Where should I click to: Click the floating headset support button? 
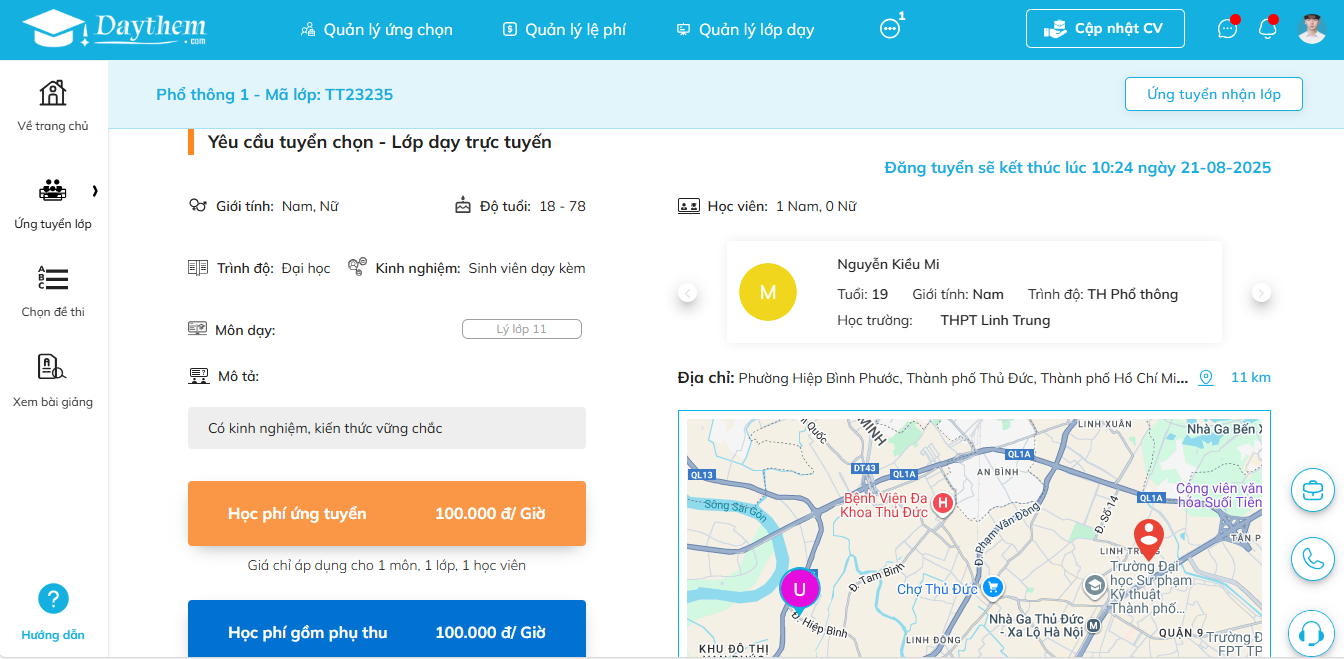tap(1312, 631)
